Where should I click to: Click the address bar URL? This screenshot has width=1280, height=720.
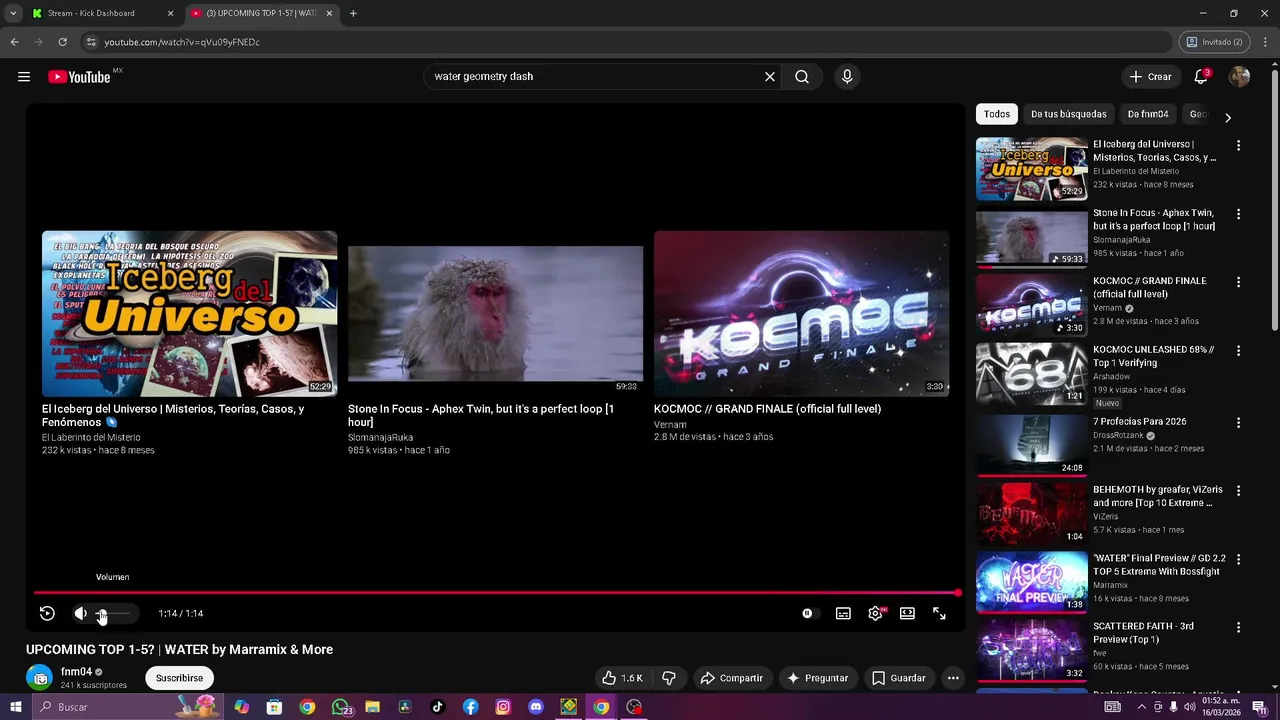(182, 42)
